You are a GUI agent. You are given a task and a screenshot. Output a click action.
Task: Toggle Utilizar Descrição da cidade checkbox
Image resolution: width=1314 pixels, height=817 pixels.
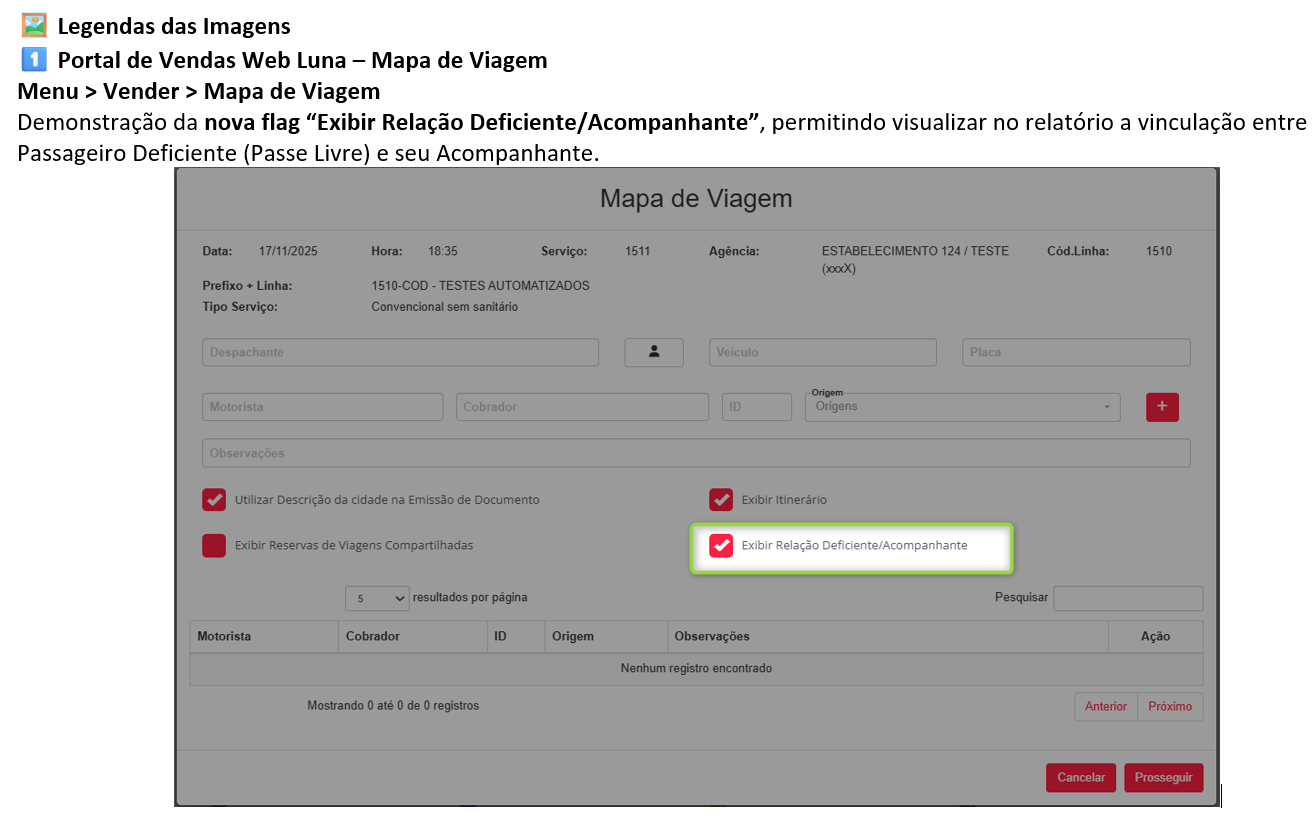point(214,500)
